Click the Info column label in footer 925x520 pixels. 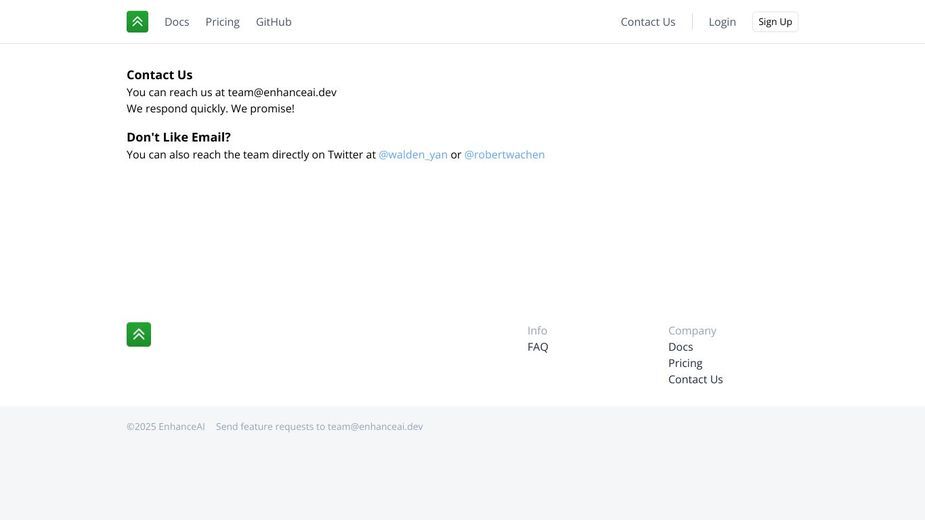537,331
